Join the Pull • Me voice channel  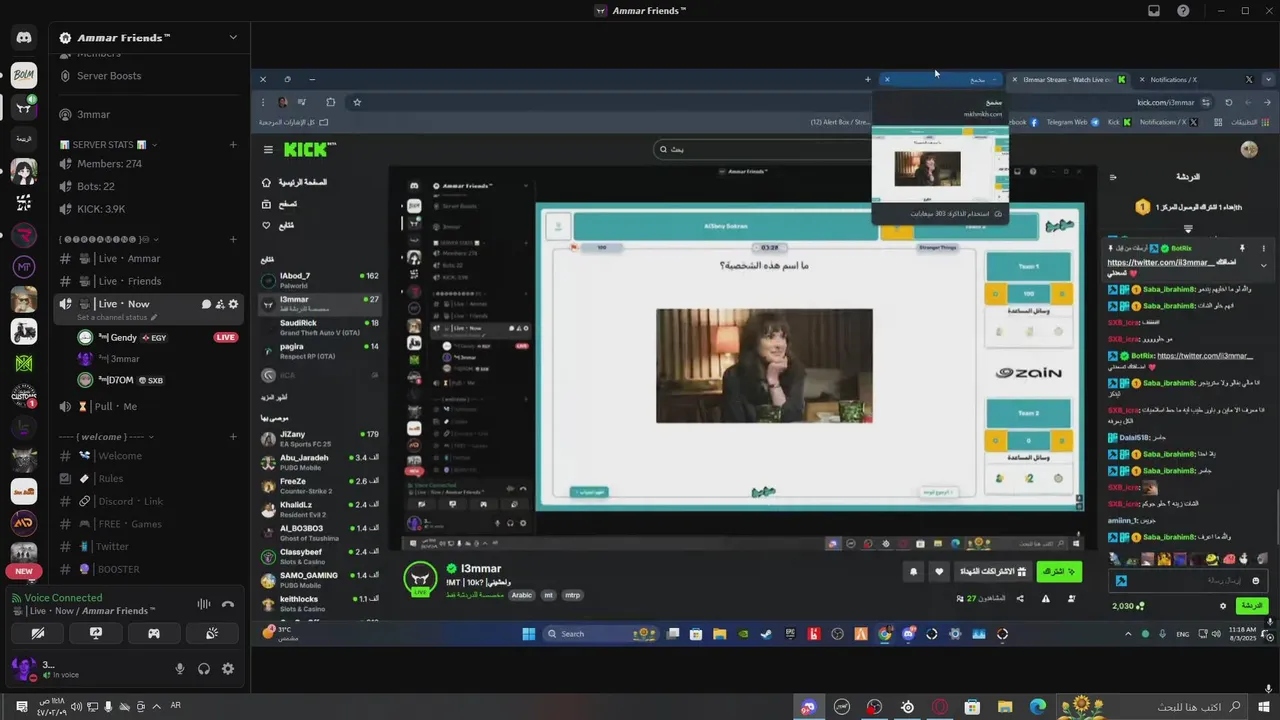[116, 407]
